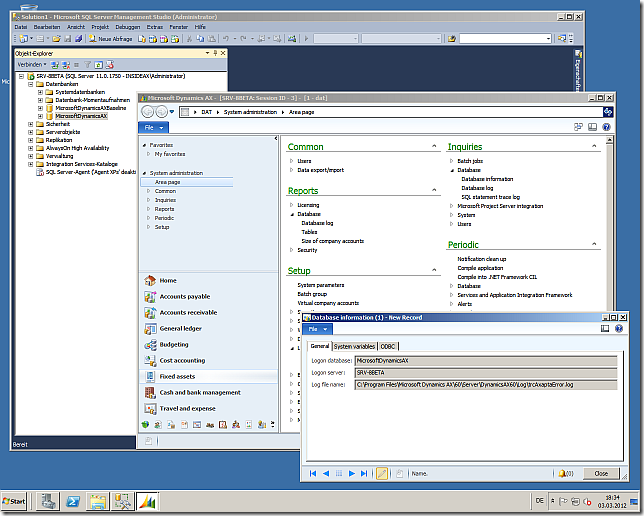This screenshot has width=644, height=516.
Task: Collapse the Datenbanken tree node
Action: coord(30,84)
